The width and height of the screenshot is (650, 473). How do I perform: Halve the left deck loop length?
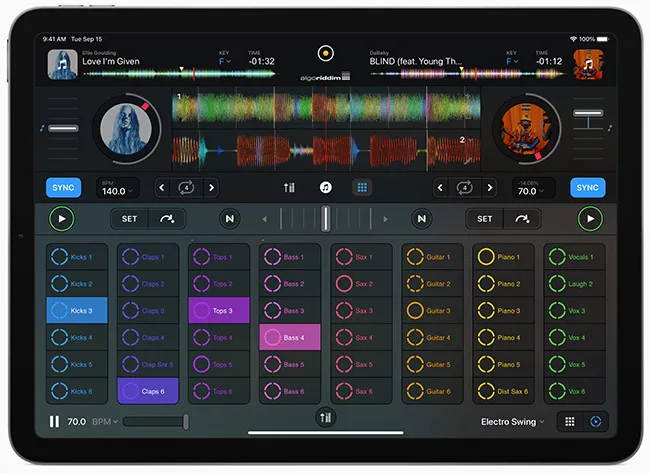(x=162, y=188)
